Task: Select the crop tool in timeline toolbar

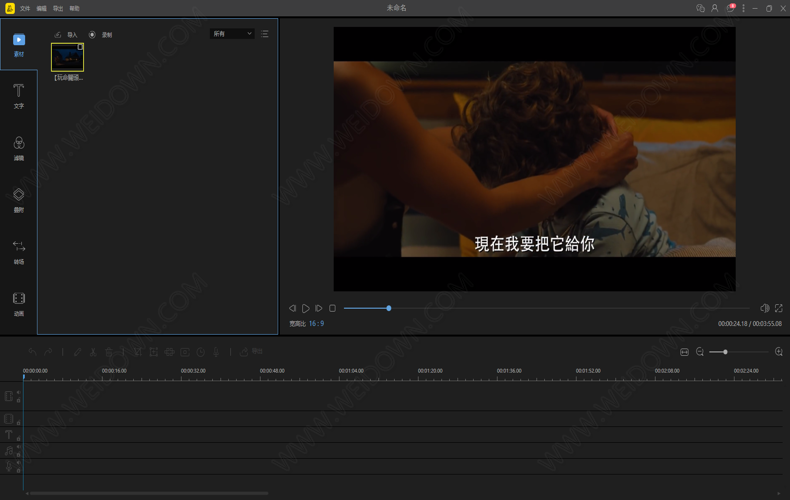Action: [138, 352]
